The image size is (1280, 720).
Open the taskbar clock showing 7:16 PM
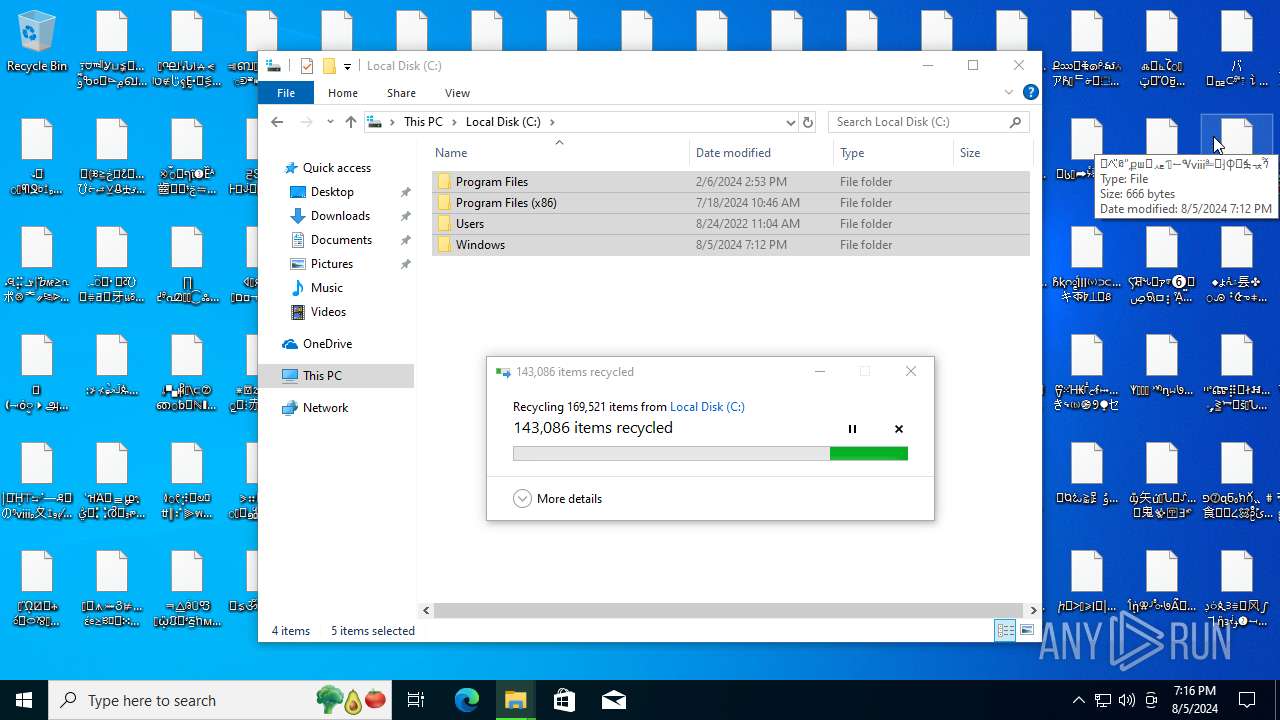1193,700
